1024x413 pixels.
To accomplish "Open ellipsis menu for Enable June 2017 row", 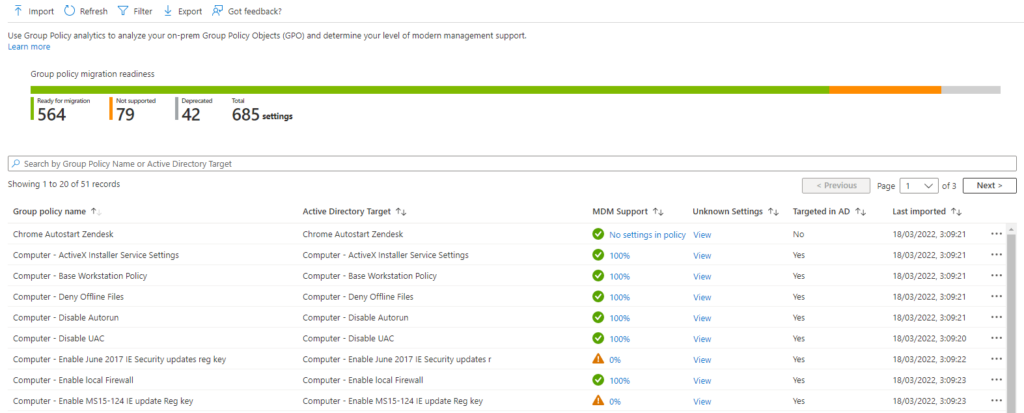I will (x=996, y=359).
